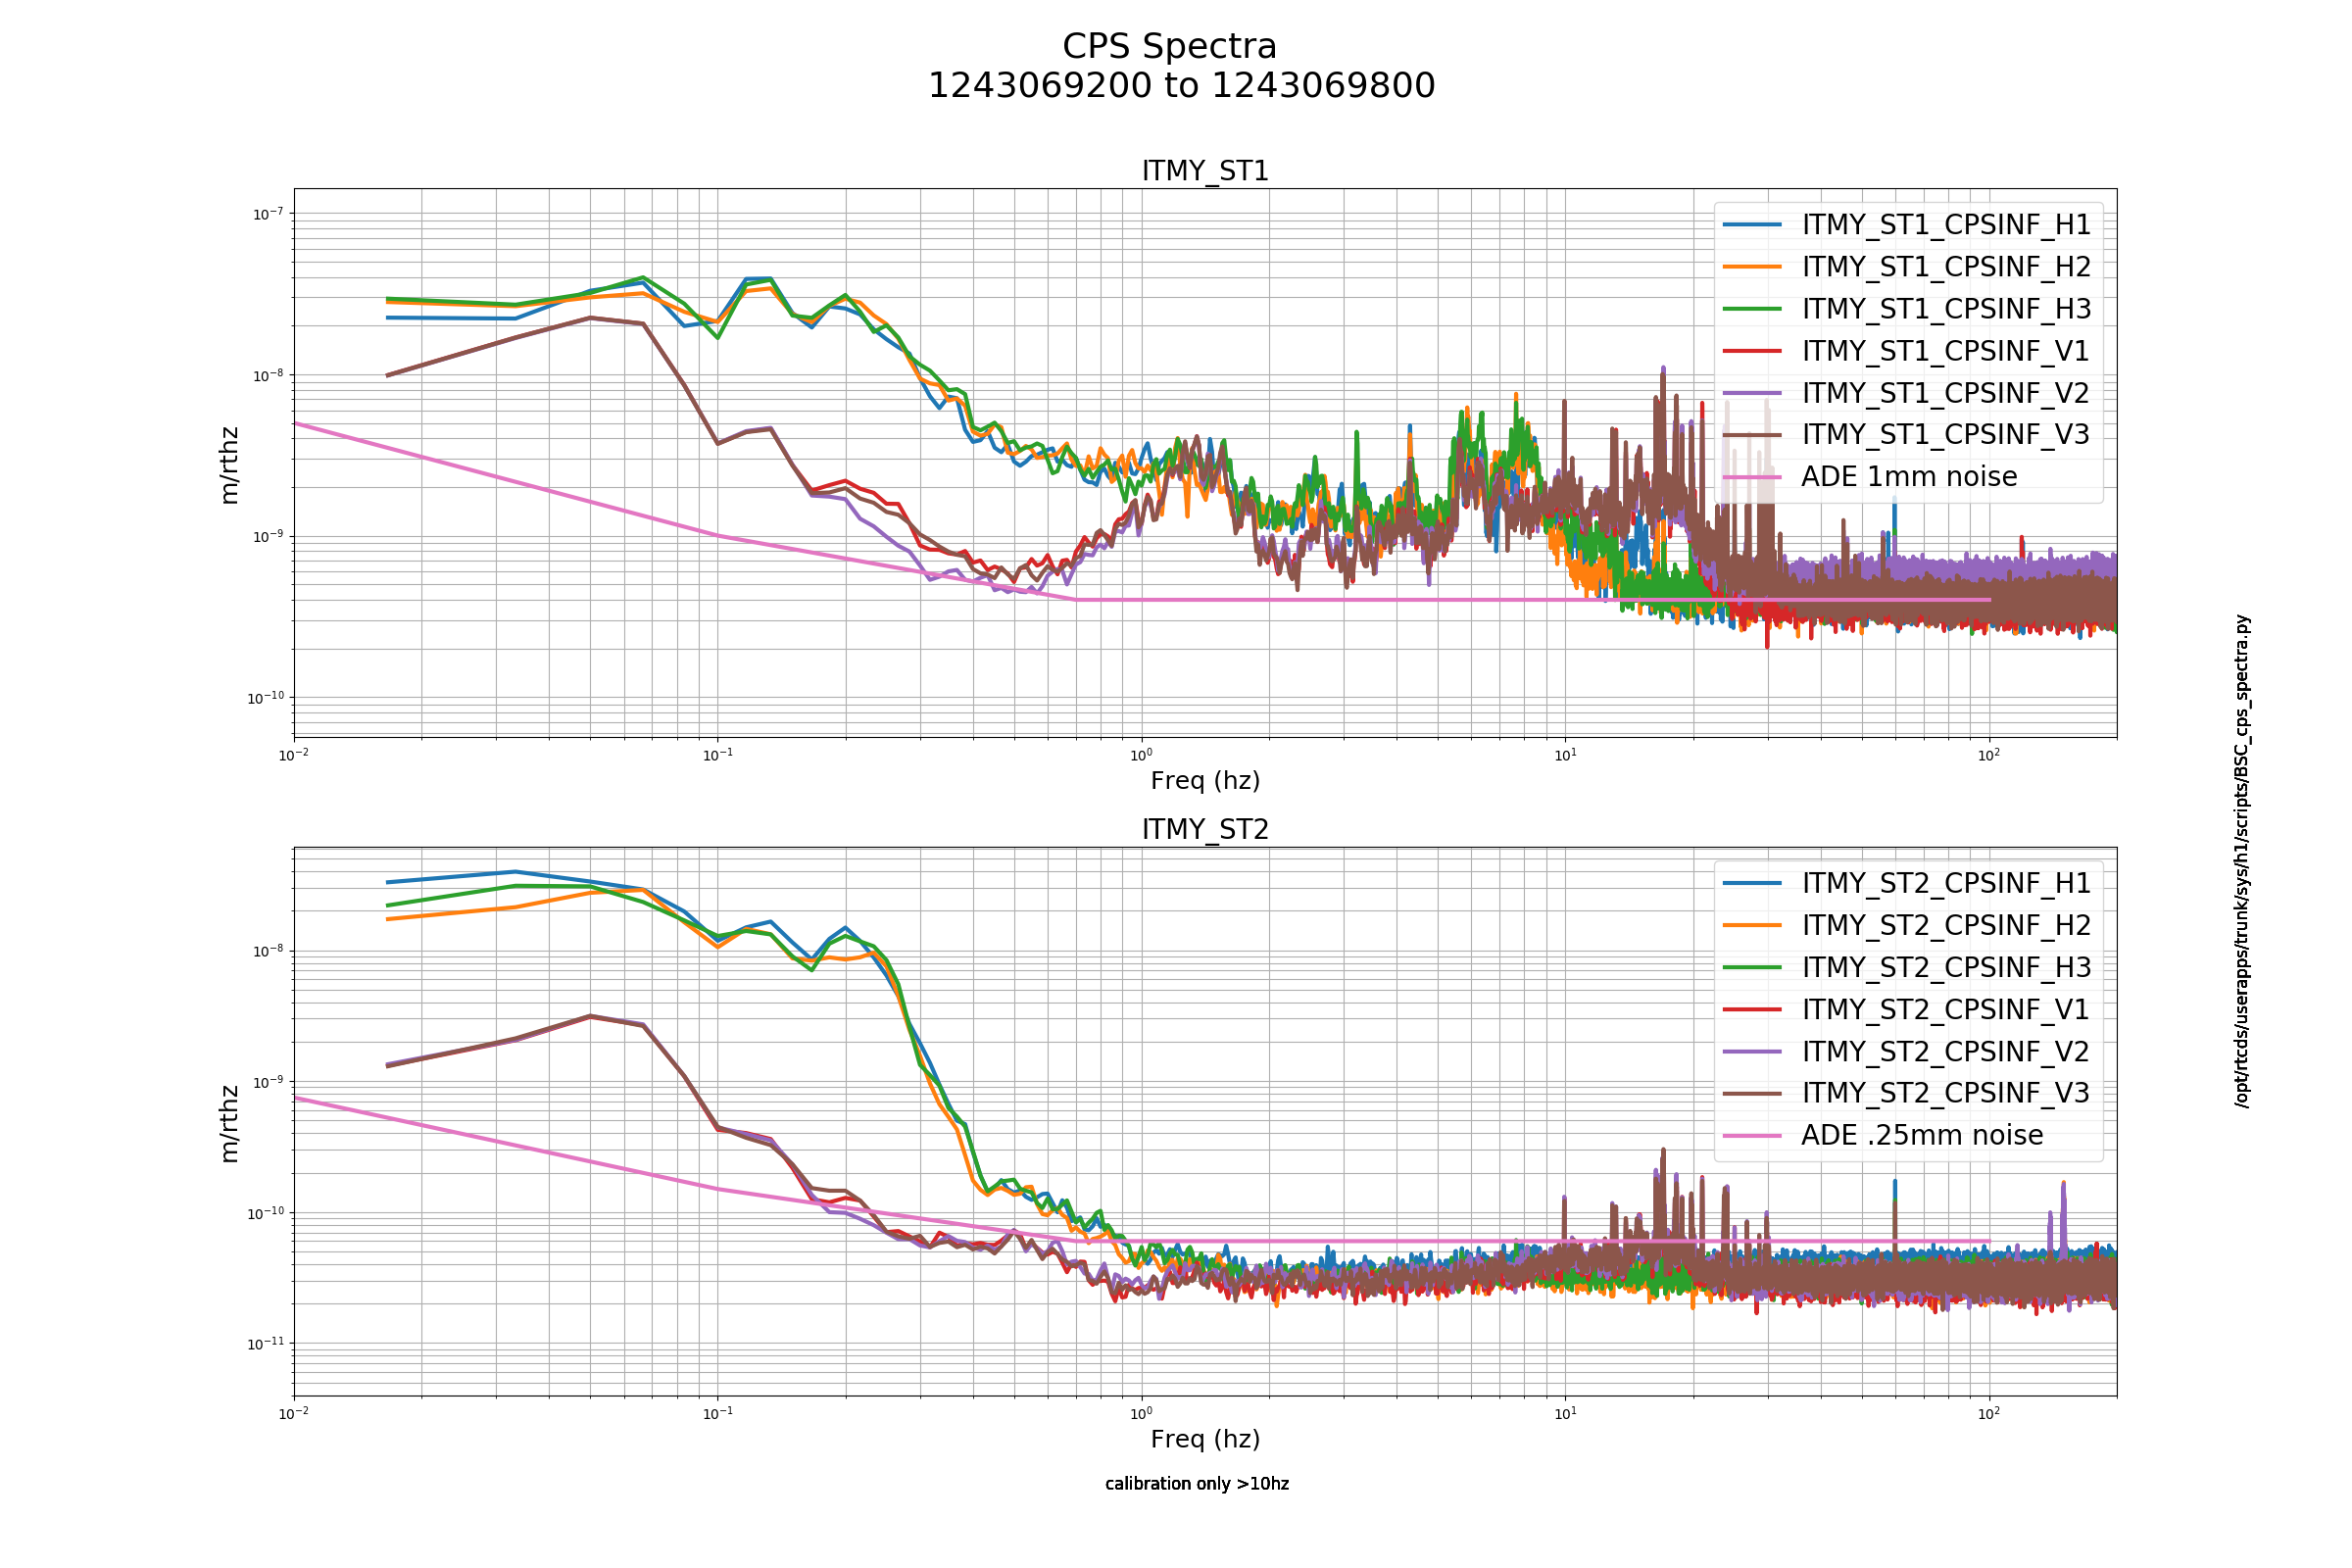The height and width of the screenshot is (1568, 2352).
Task: Click the green line sample beside ITMY_ST1_CPSINF_H3
Action: point(1753,309)
